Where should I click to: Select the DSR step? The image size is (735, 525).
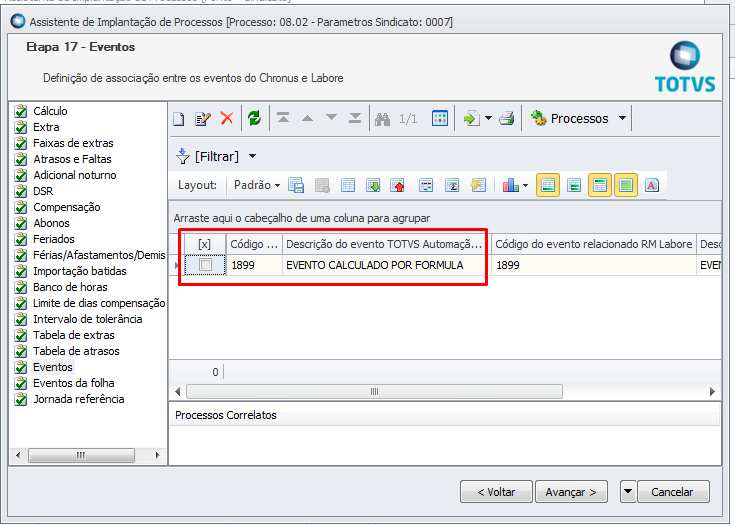coord(43,191)
